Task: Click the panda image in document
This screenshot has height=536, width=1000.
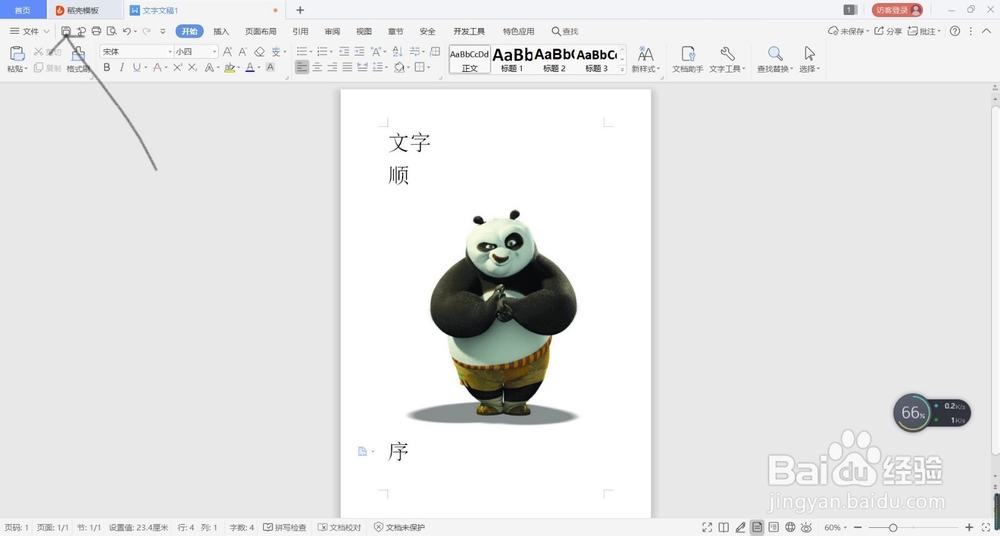Action: [x=495, y=317]
